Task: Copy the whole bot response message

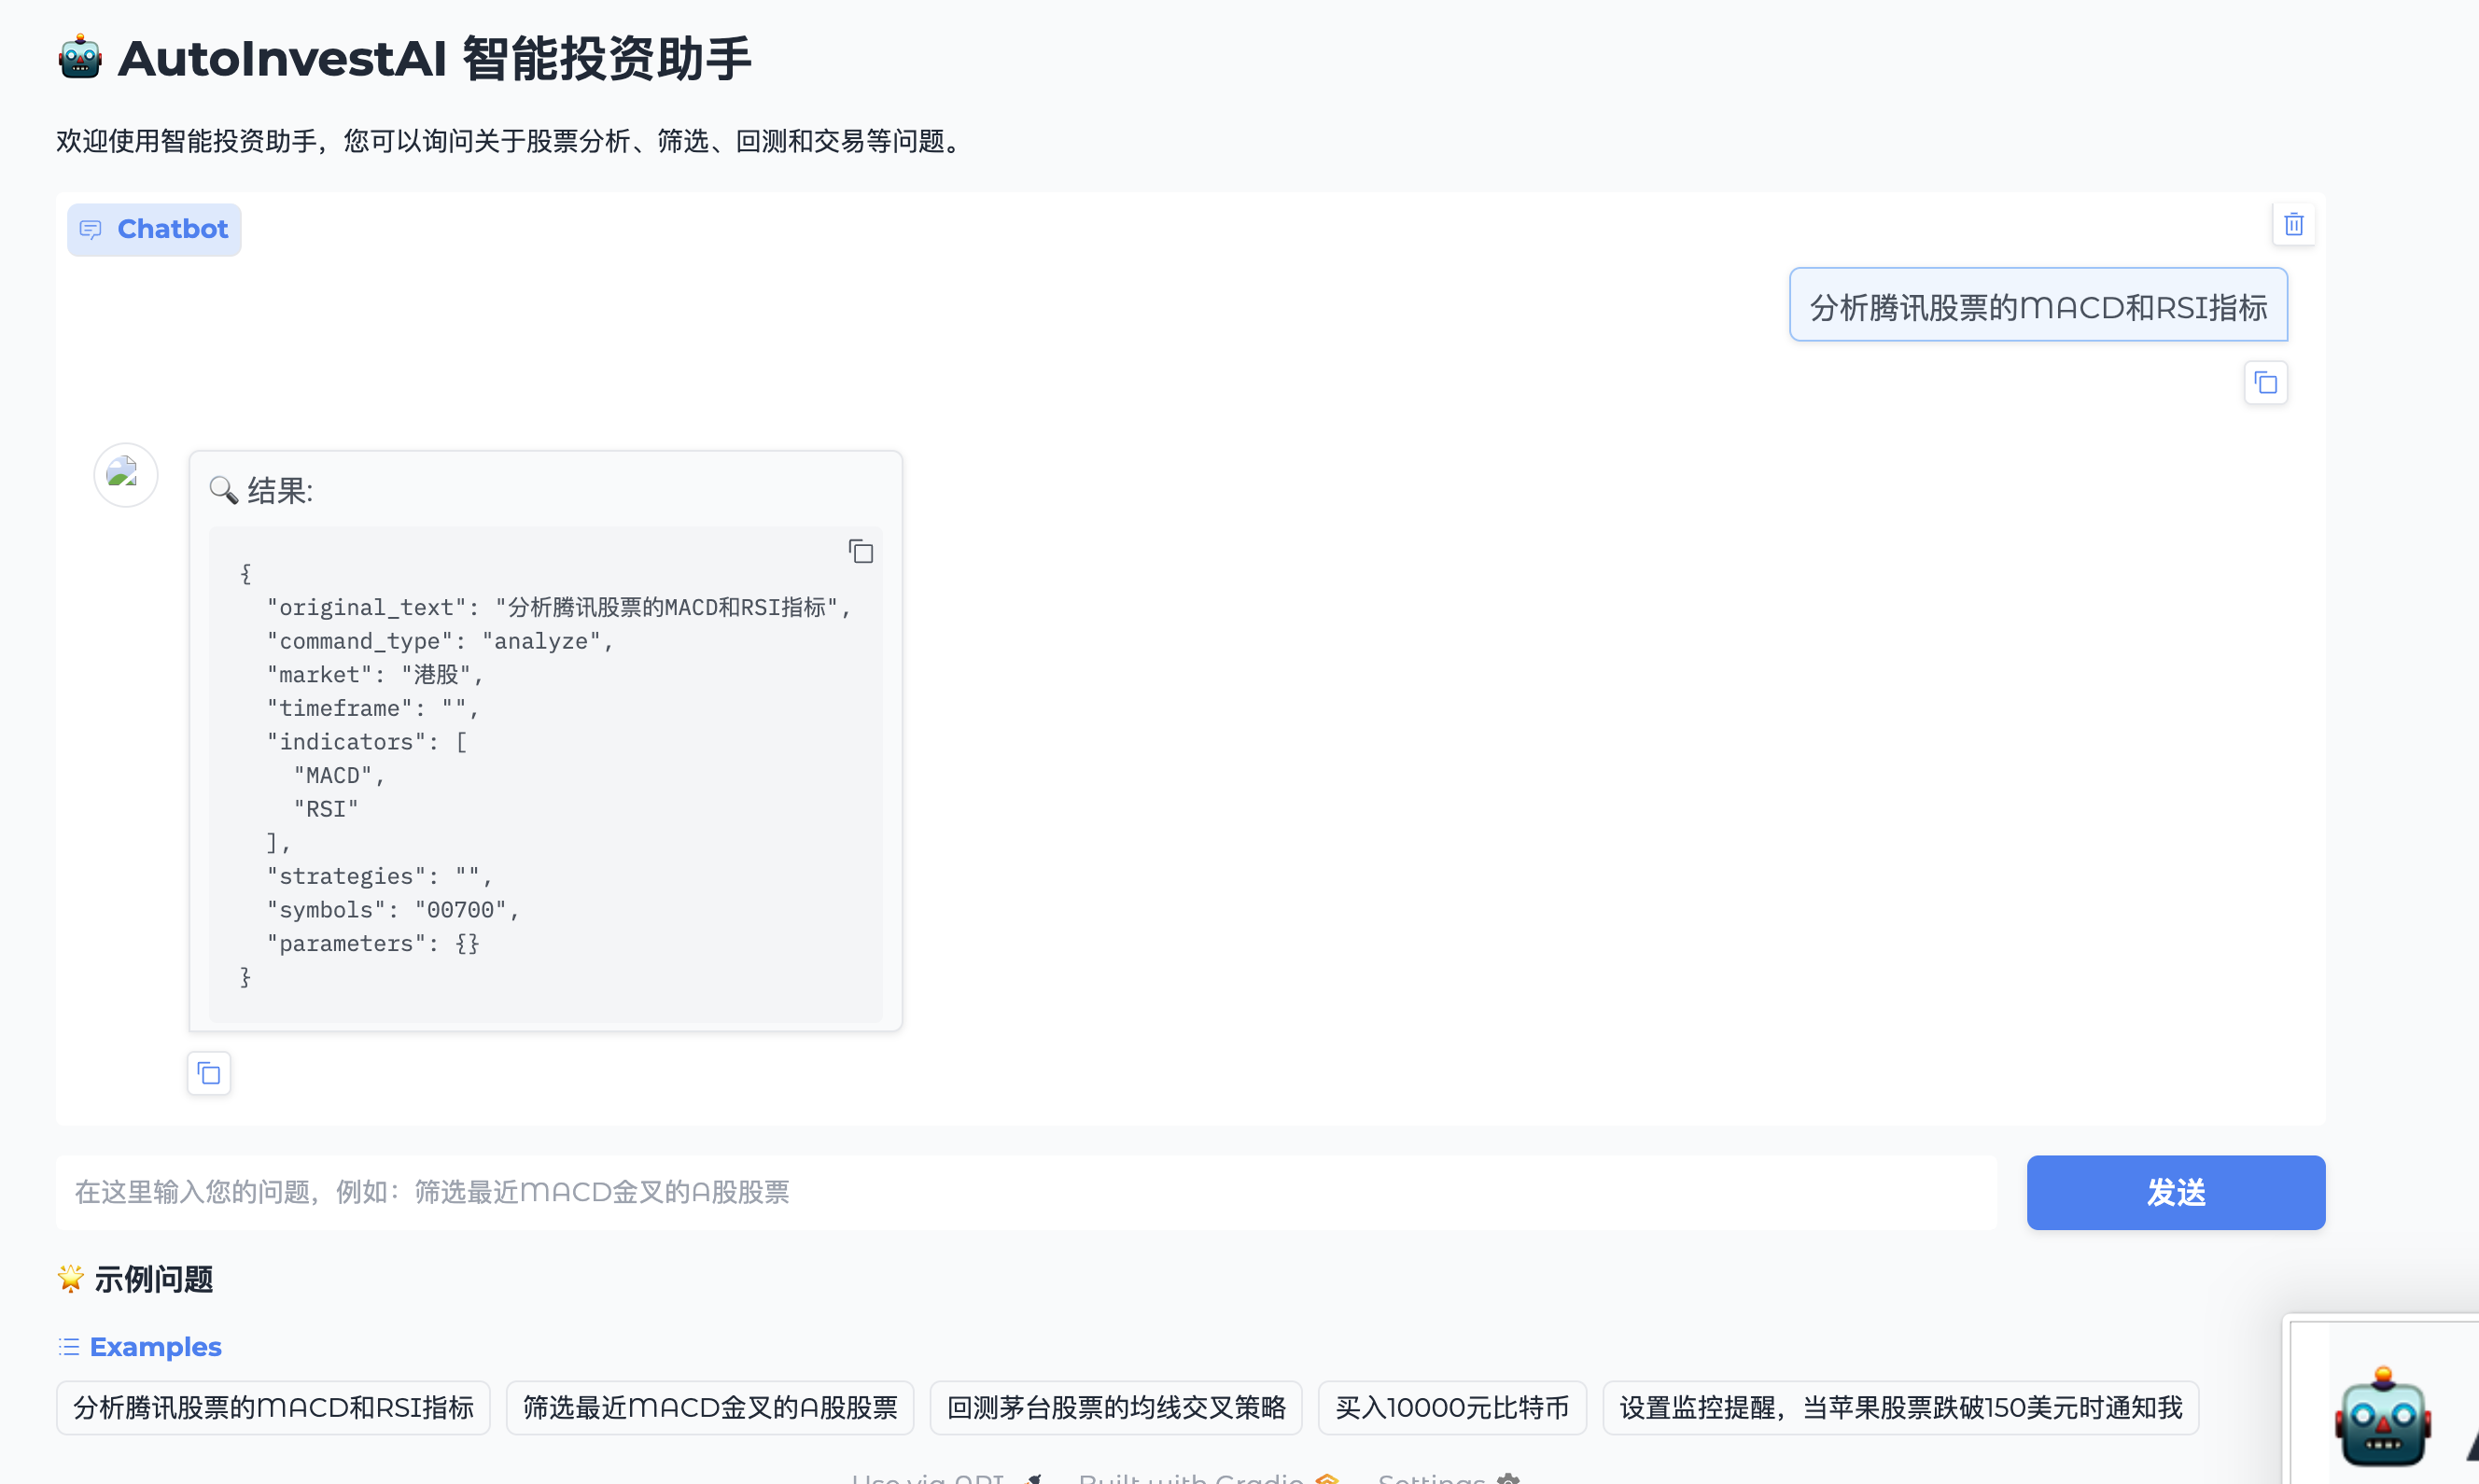Action: pyautogui.click(x=209, y=1073)
